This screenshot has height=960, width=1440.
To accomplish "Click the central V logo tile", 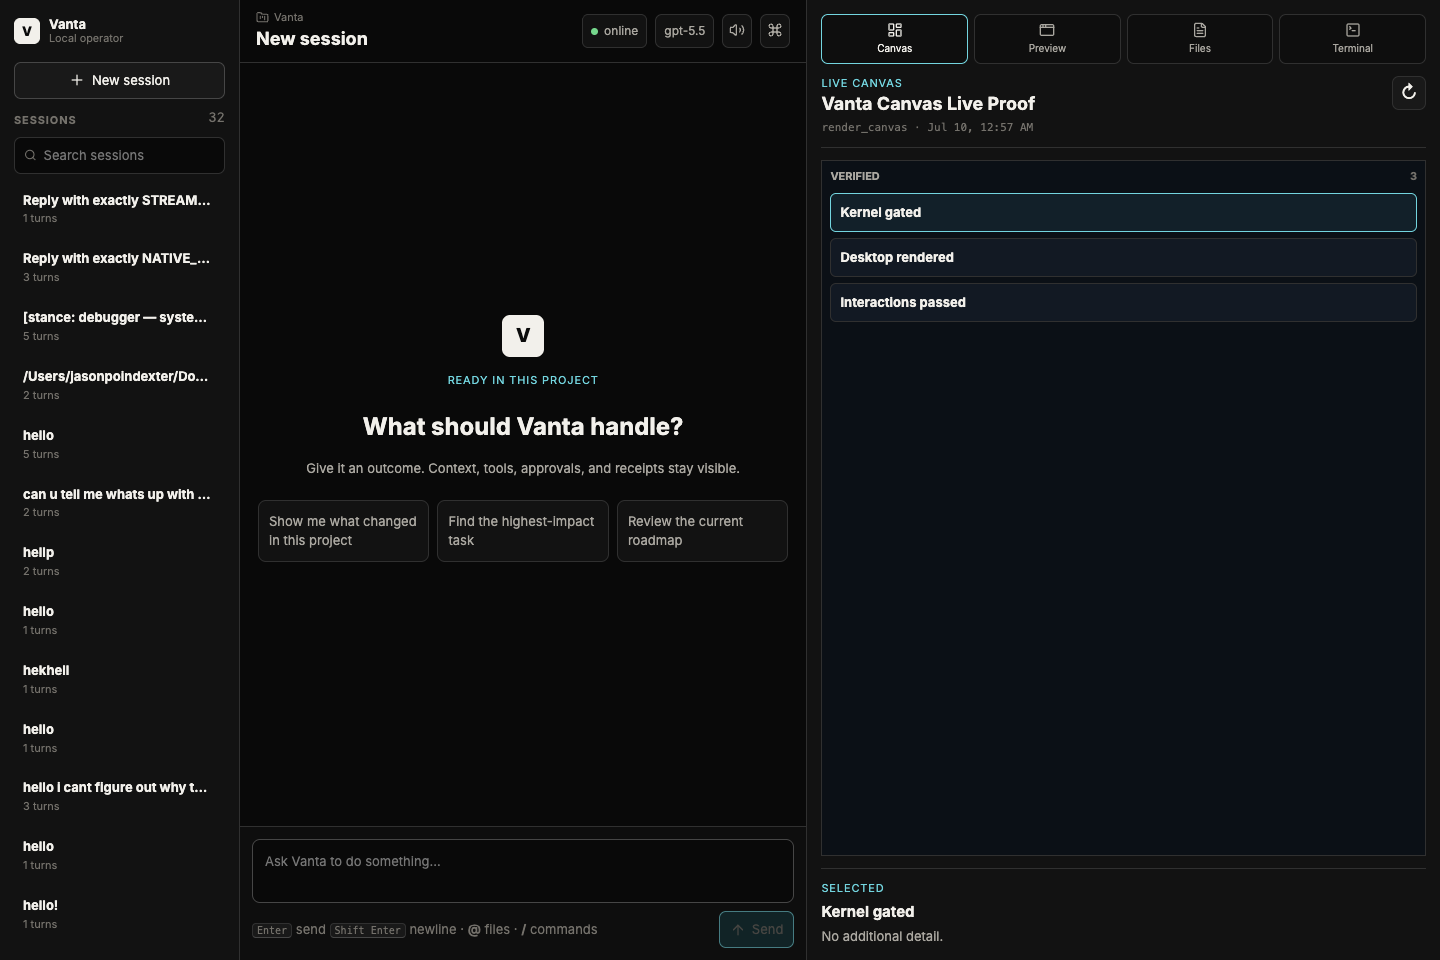I will pos(523,336).
